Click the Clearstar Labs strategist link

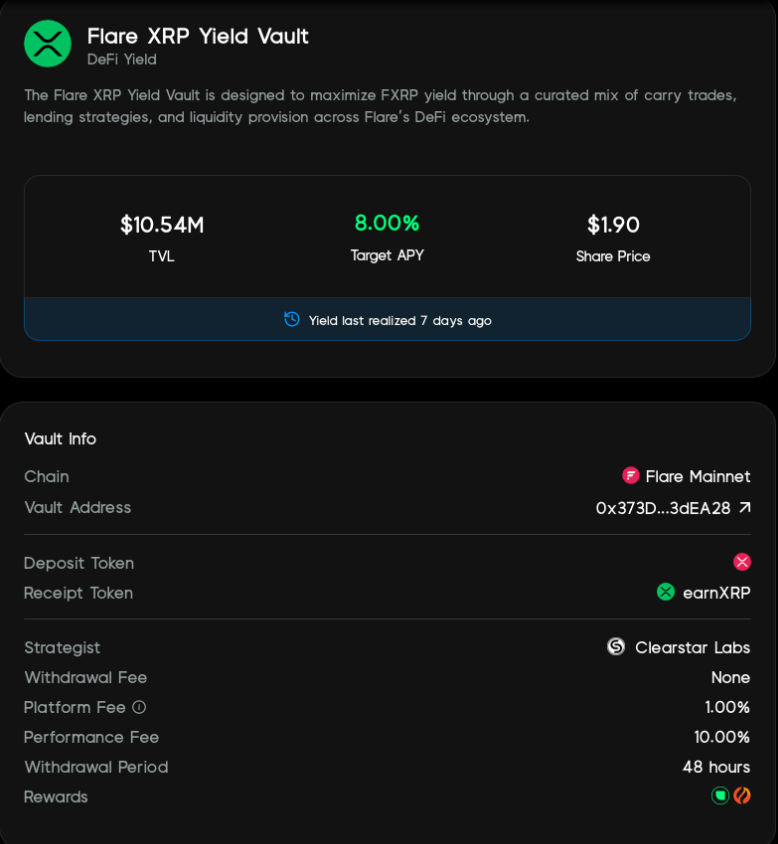pos(693,647)
